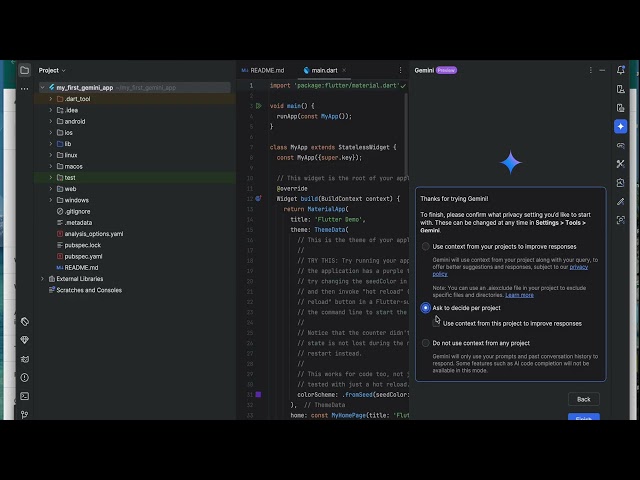This screenshot has width=640, height=480.
Task: Open the pencil icon in the right sidebar
Action: (620, 202)
